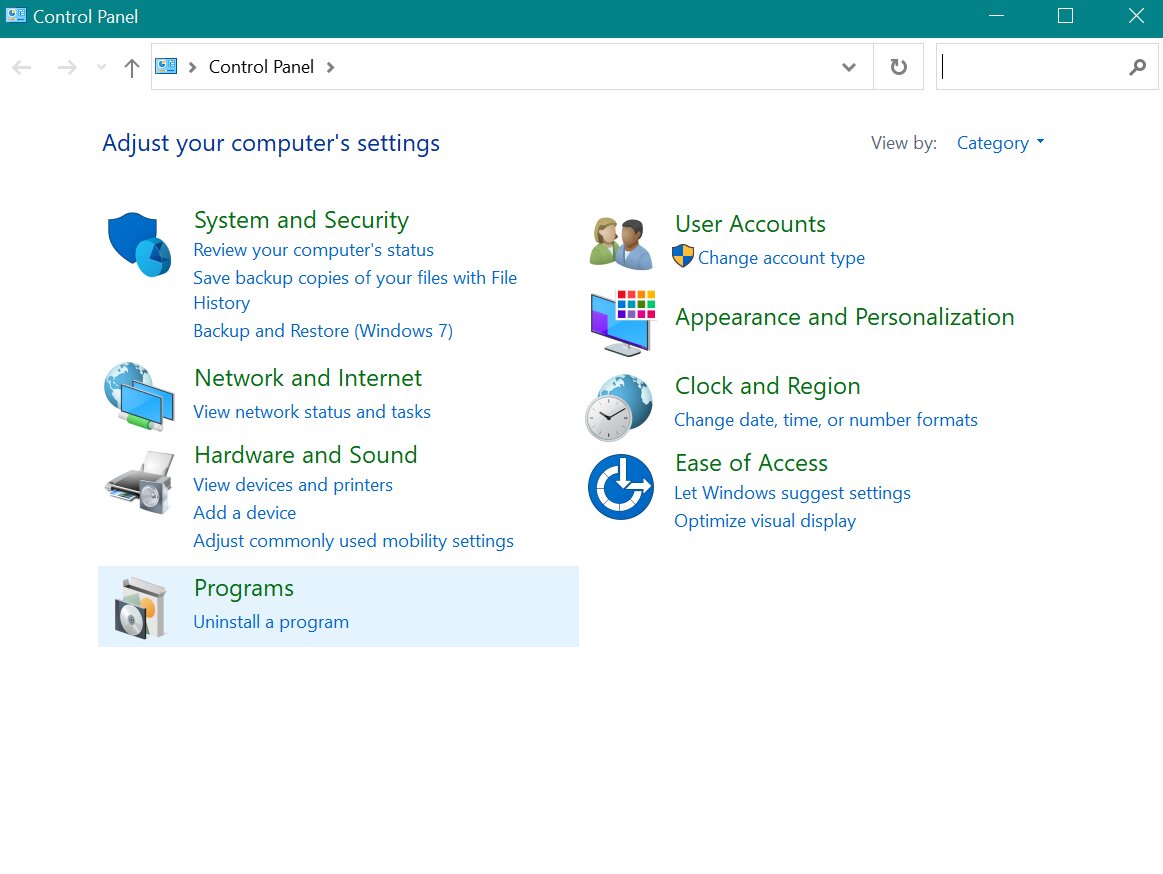Image resolution: width=1163 pixels, height=874 pixels.
Task: Click the Appearance and Personalization monitor icon
Action: [623, 322]
